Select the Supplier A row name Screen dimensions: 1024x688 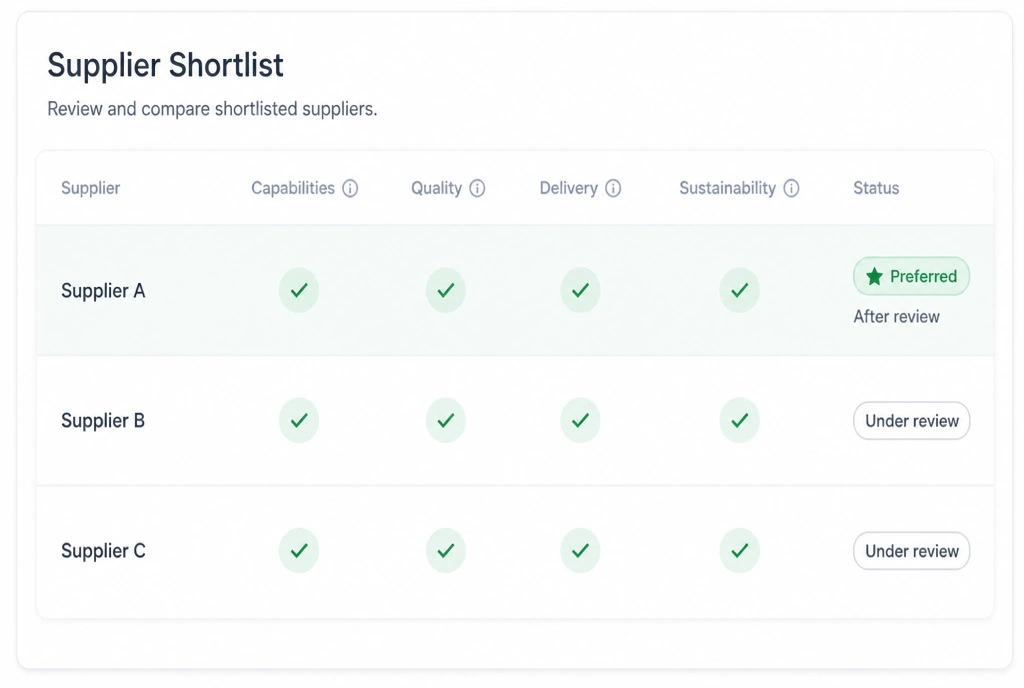pyautogui.click(x=103, y=291)
